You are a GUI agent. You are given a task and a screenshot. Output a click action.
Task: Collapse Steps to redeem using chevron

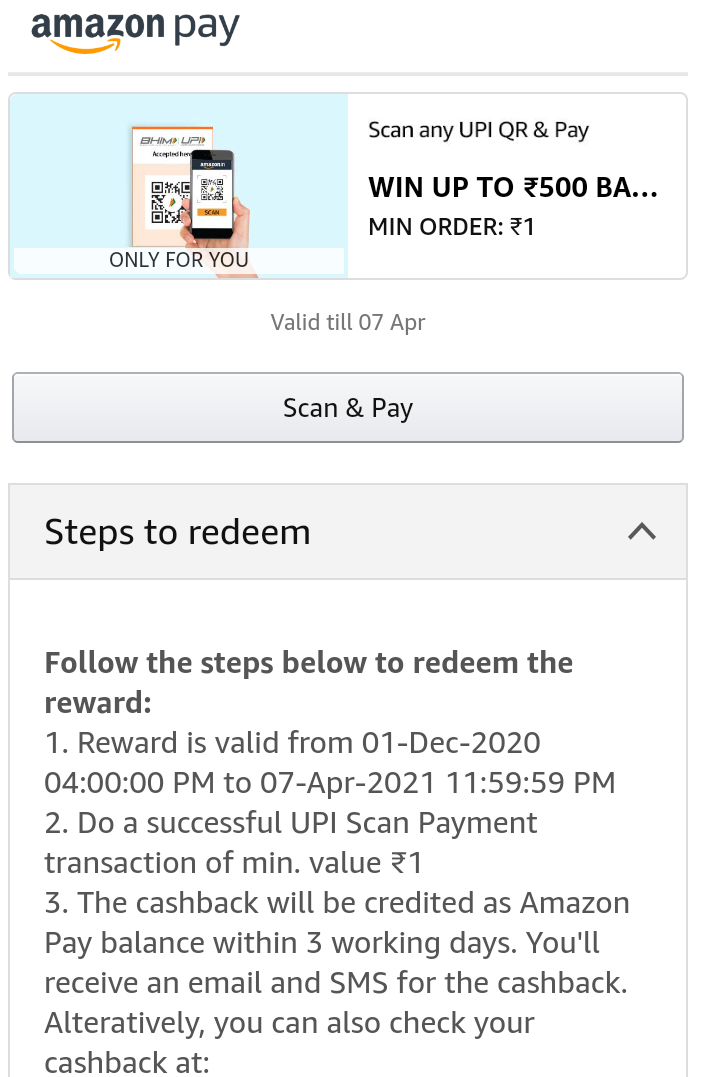(641, 532)
